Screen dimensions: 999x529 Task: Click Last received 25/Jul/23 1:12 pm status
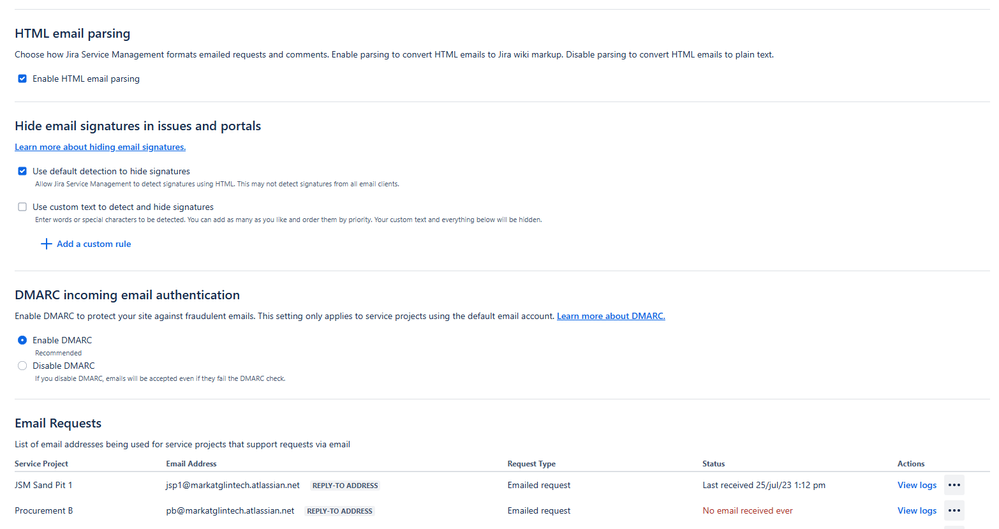coord(764,485)
